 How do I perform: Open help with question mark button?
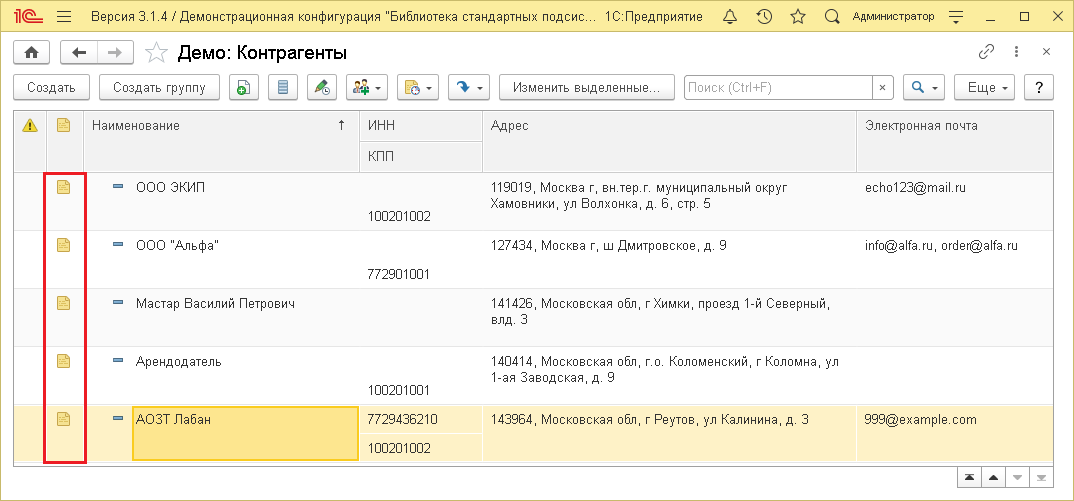(x=1039, y=88)
